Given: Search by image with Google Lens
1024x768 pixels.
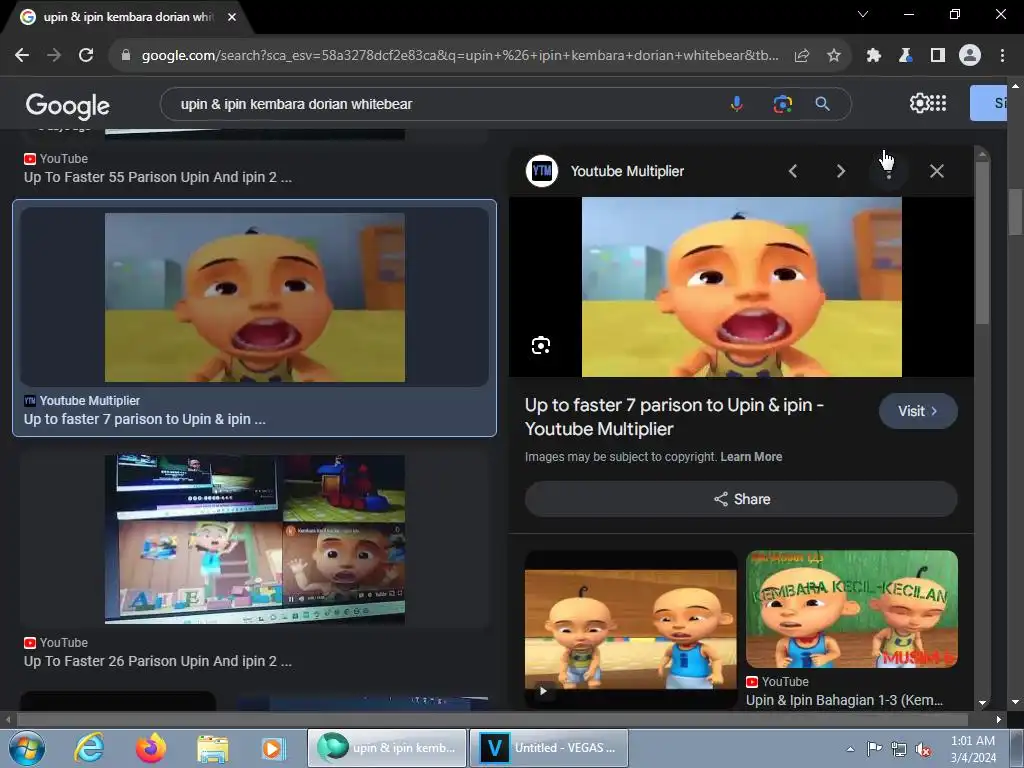Looking at the screenshot, I should click(x=782, y=104).
